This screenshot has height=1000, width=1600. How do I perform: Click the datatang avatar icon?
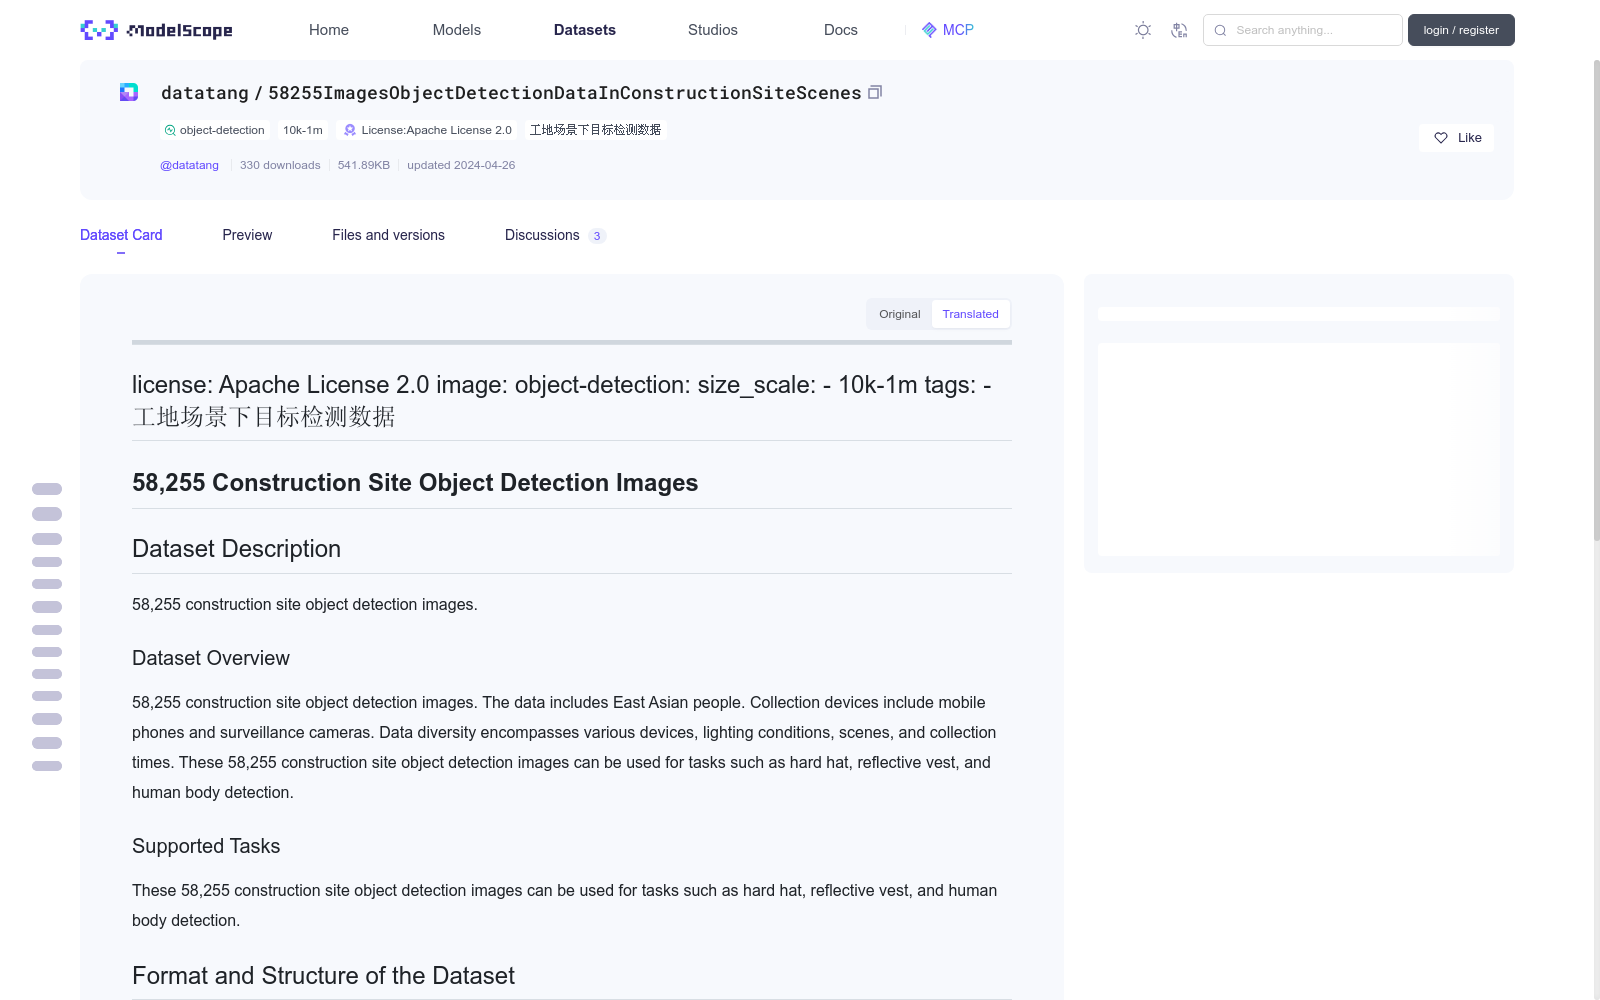[x=129, y=92]
